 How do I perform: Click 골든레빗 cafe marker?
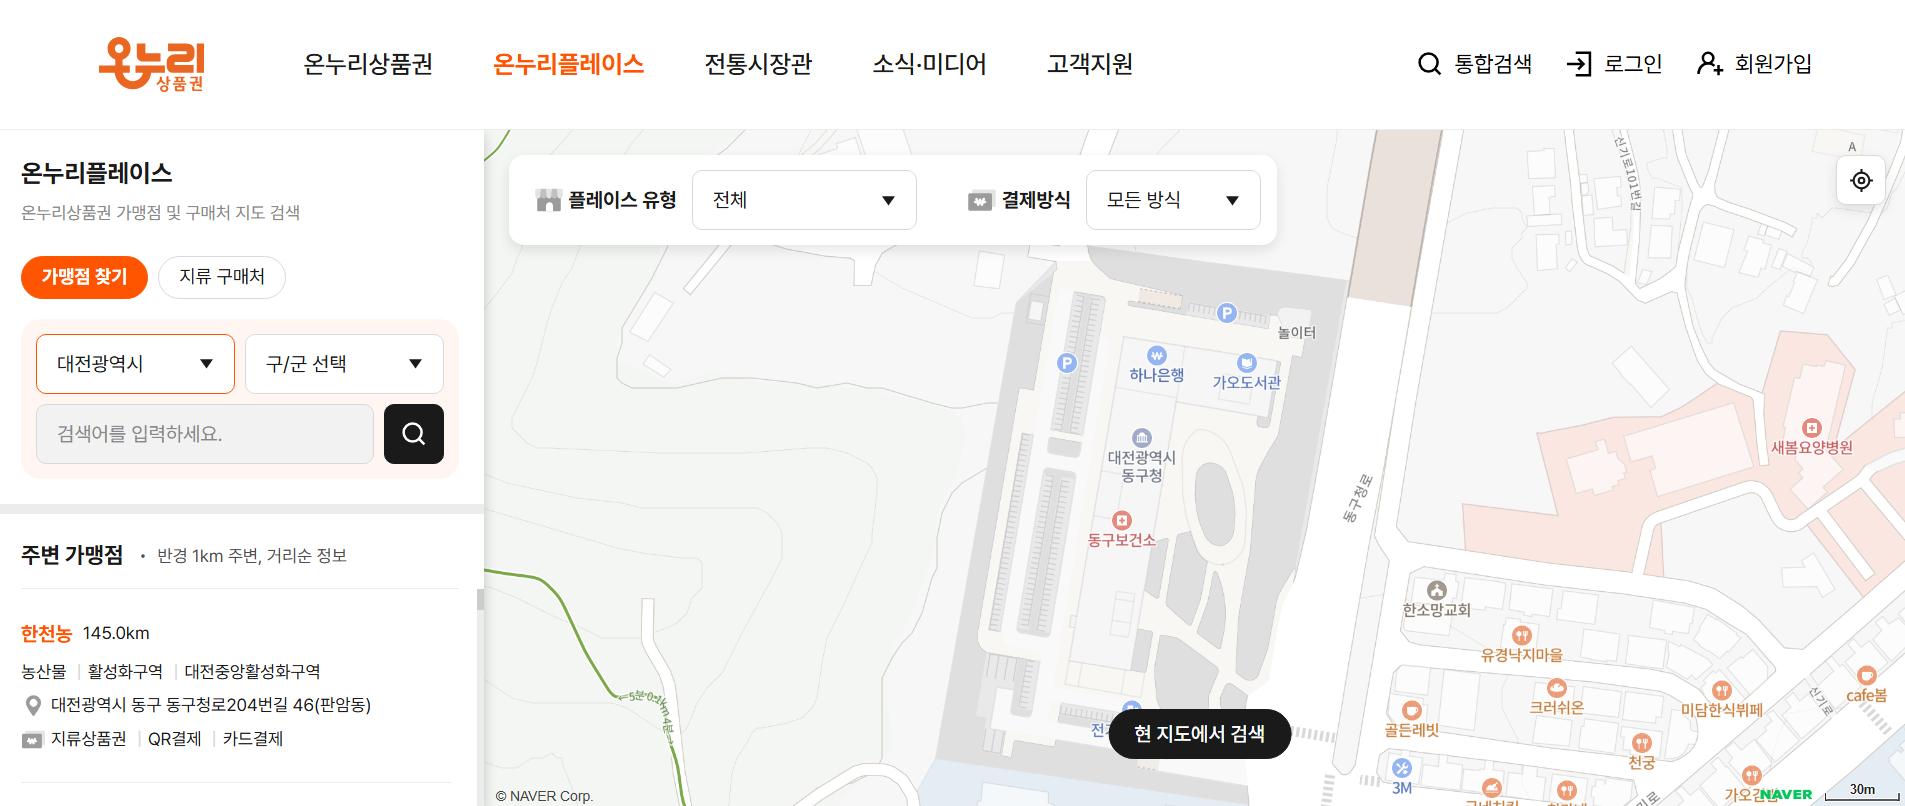pyautogui.click(x=1411, y=710)
